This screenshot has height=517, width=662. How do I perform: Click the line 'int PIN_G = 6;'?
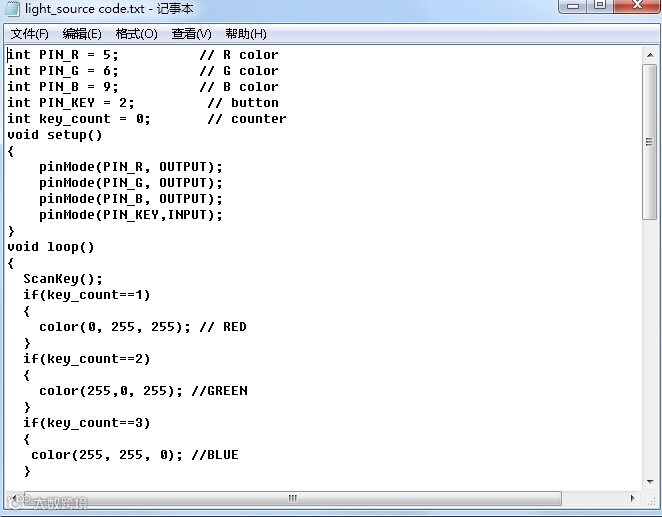pos(63,71)
